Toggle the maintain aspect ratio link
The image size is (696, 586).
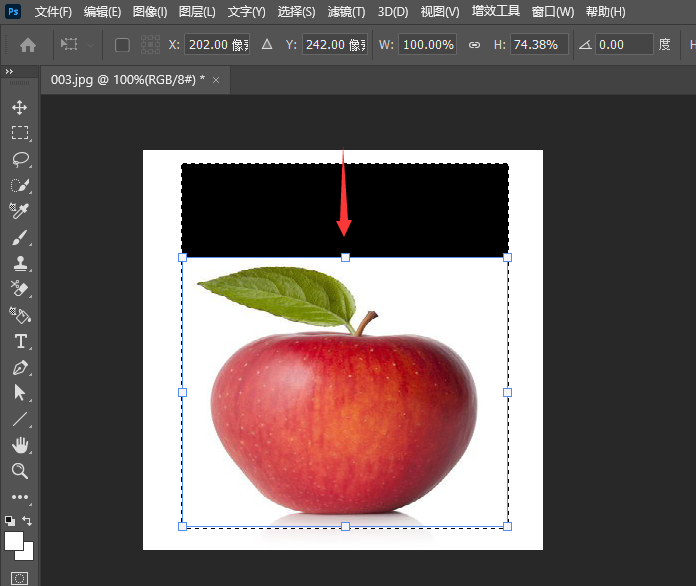point(475,45)
